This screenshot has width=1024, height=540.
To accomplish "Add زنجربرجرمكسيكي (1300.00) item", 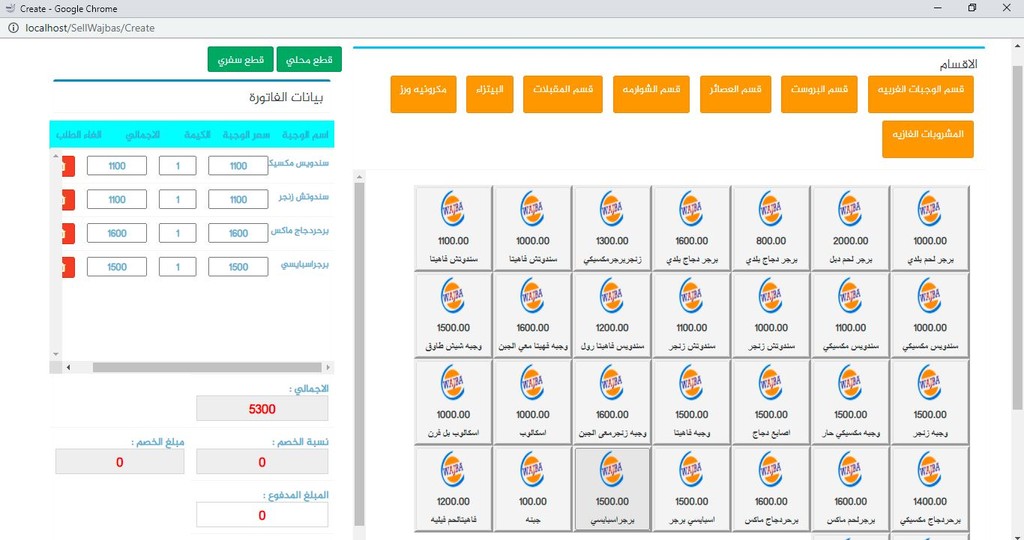I will pos(611,228).
